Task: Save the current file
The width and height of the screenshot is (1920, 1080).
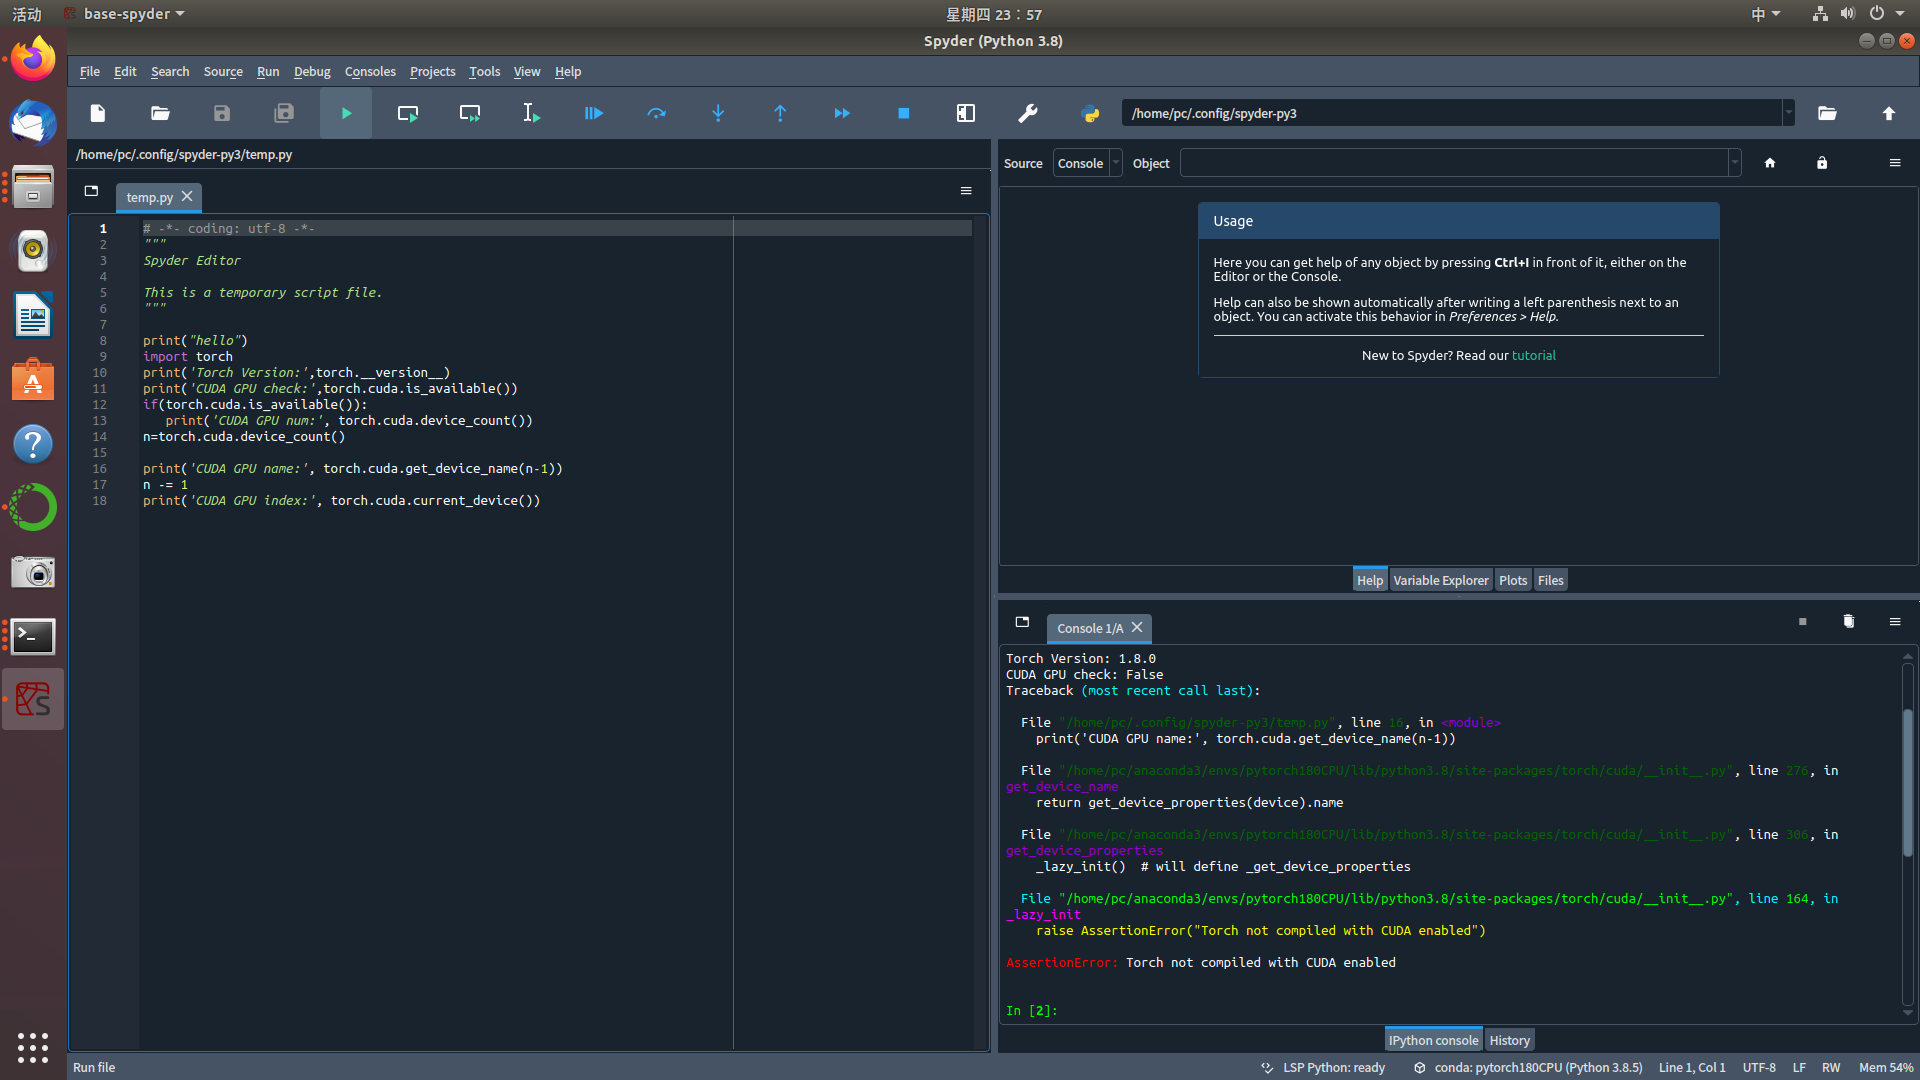Action: point(222,113)
